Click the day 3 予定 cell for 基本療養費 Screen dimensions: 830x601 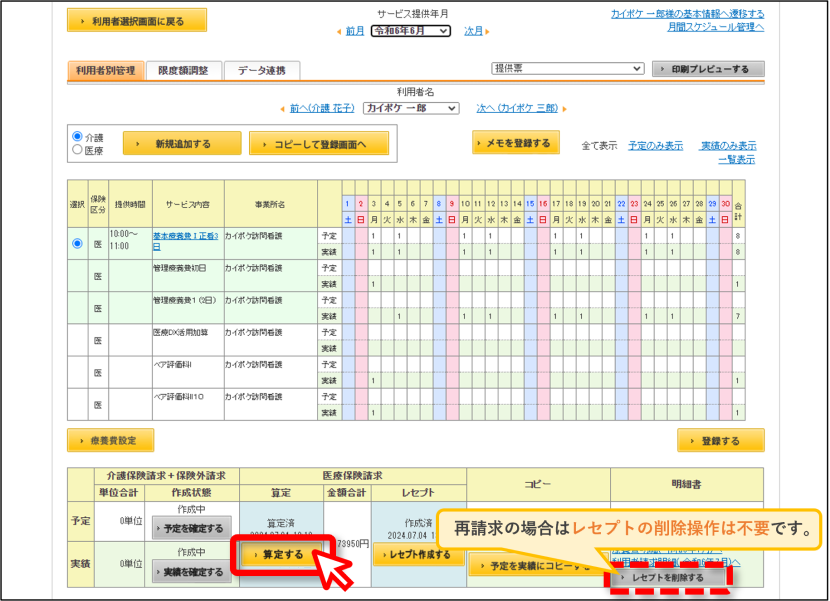374,236
